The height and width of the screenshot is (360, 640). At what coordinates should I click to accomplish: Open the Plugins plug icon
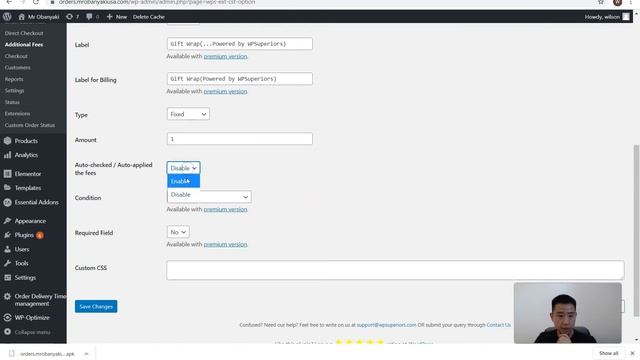[7, 235]
